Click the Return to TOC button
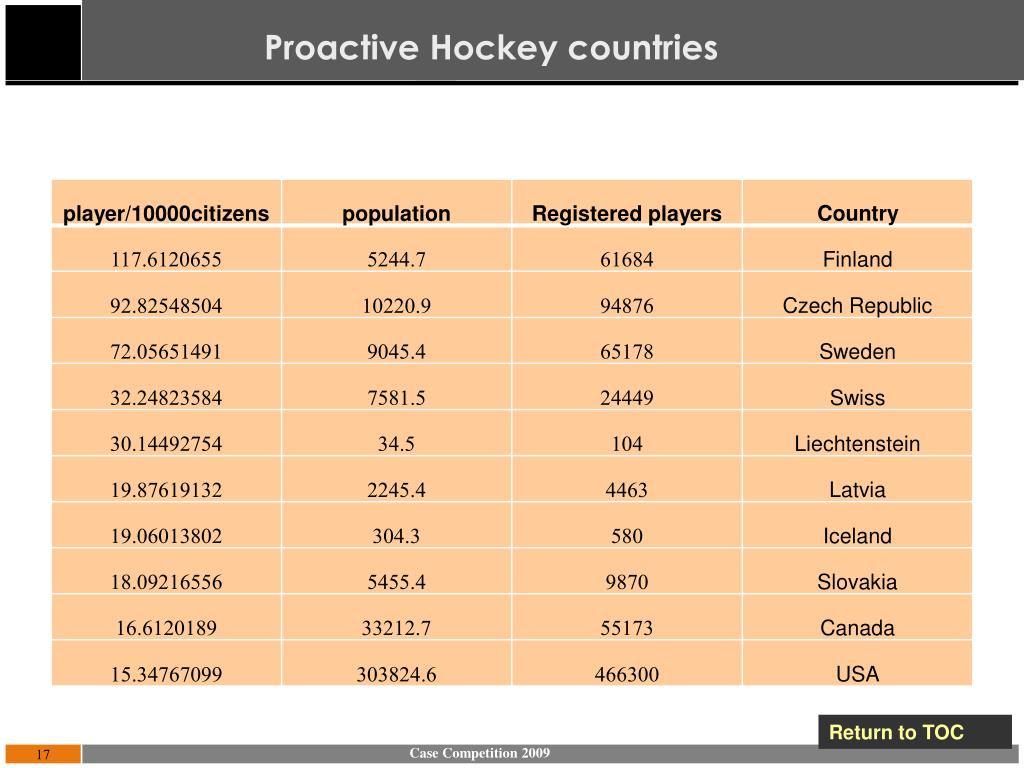This screenshot has width=1024, height=768. tap(914, 731)
